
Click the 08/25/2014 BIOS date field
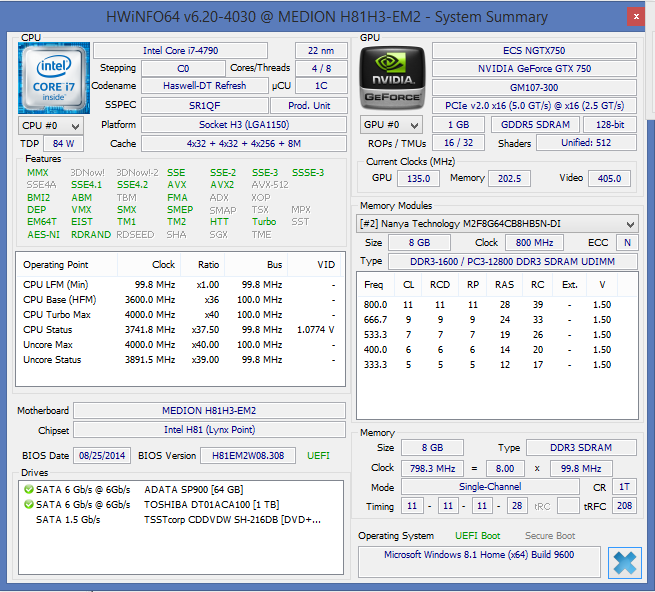tap(102, 456)
